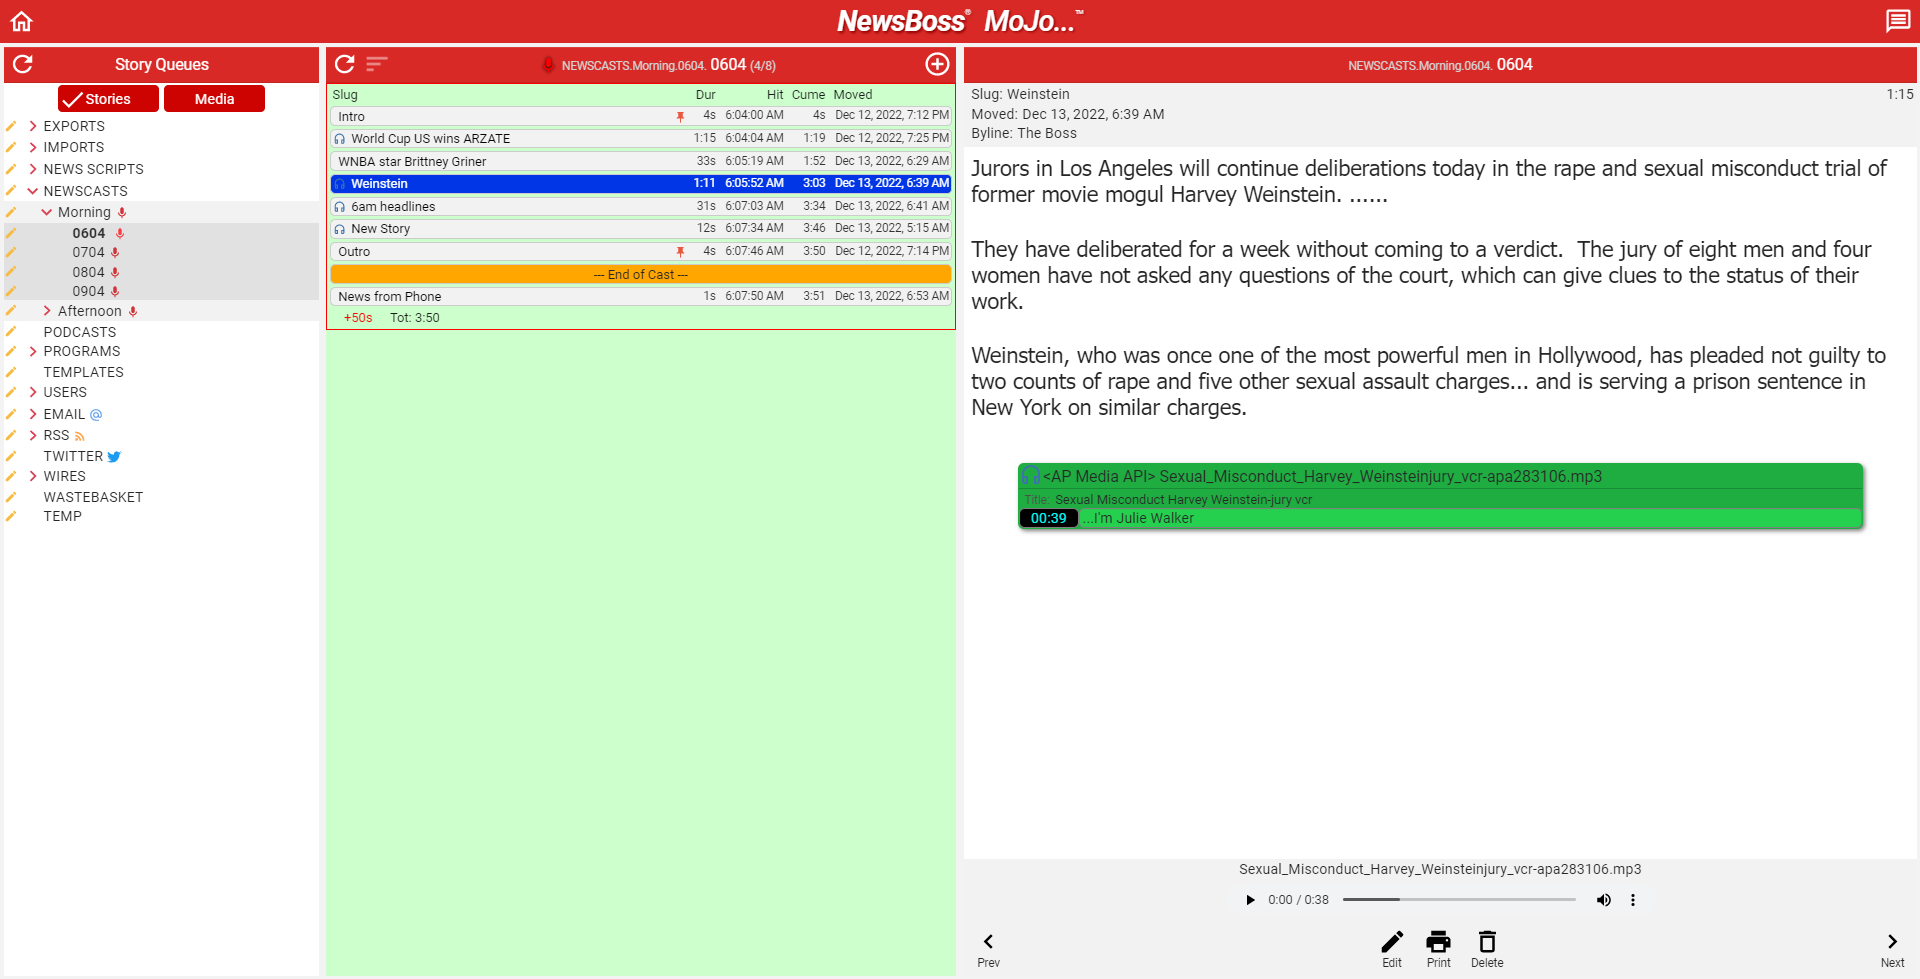Select the WNBA star Brittney Griner story

pyautogui.click(x=641, y=161)
